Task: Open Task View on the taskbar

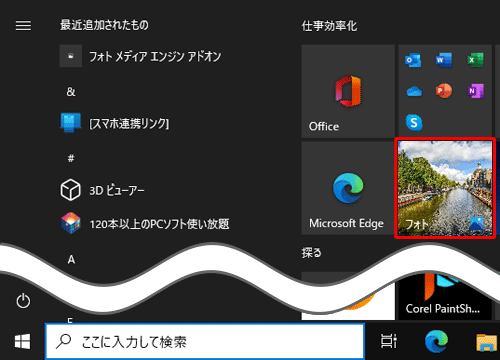Action: click(389, 341)
